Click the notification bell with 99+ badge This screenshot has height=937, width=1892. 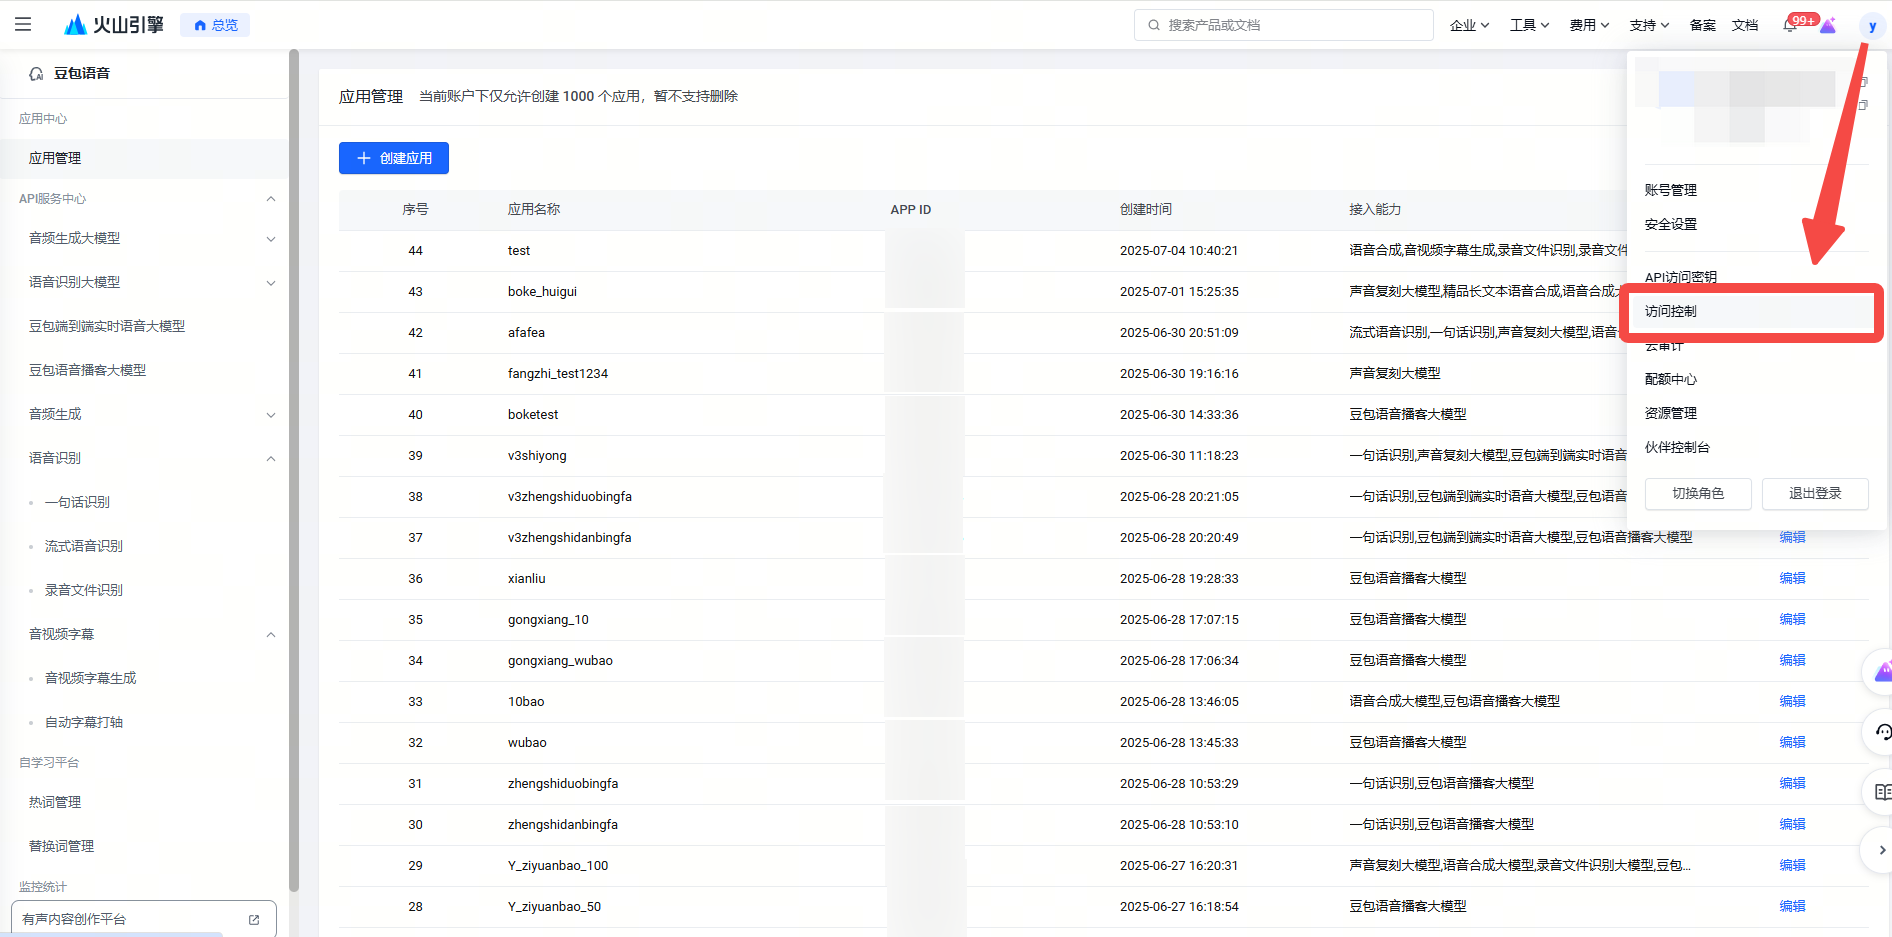1790,26
